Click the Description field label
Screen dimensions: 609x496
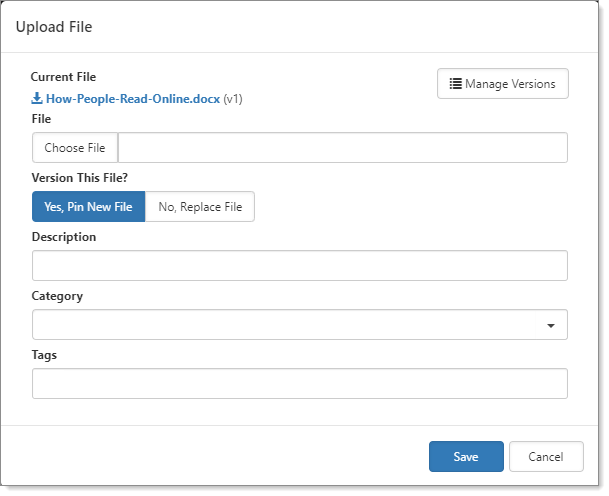[64, 237]
